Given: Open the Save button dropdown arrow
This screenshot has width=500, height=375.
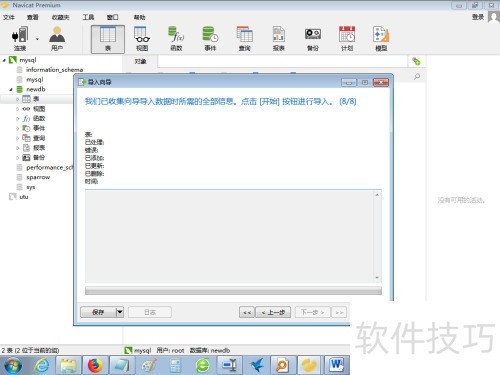Looking at the screenshot, I should [x=120, y=312].
